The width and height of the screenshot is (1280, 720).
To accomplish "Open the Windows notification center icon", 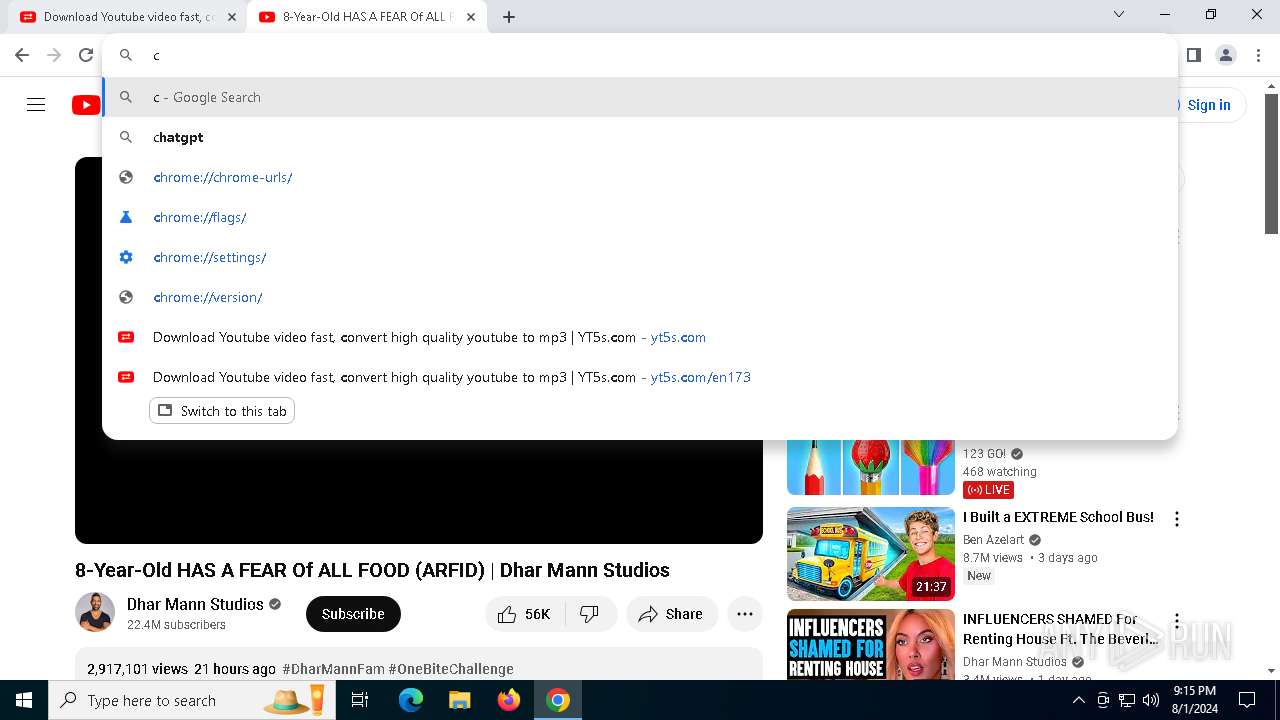I will pyautogui.click(x=1247, y=700).
